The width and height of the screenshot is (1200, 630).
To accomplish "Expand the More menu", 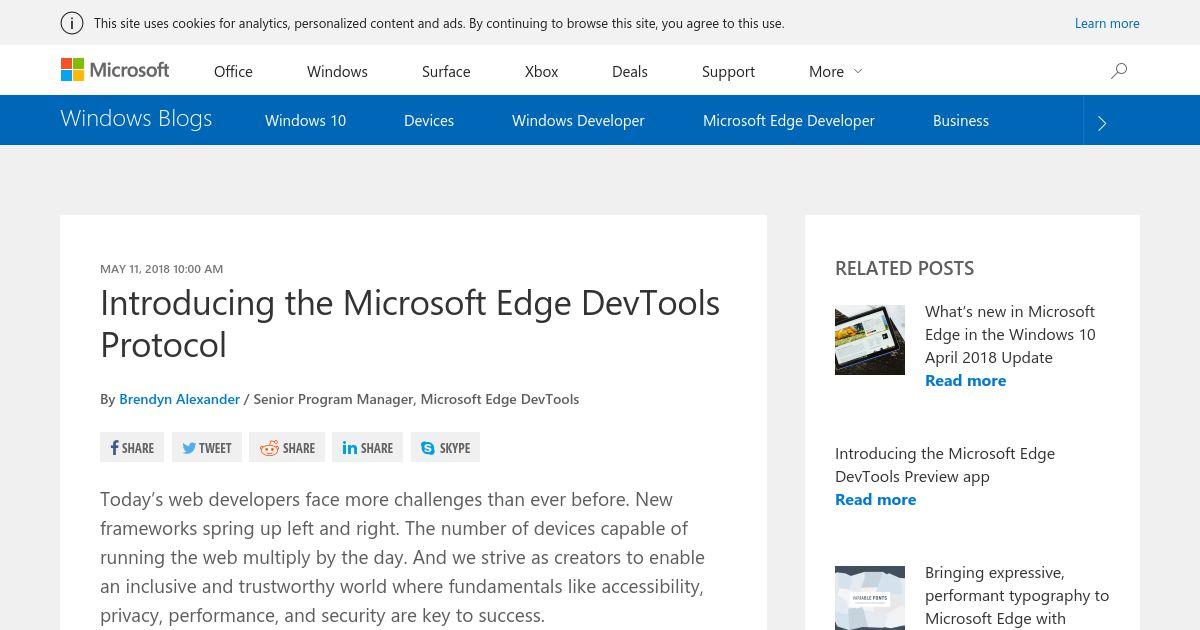I will pos(835,71).
